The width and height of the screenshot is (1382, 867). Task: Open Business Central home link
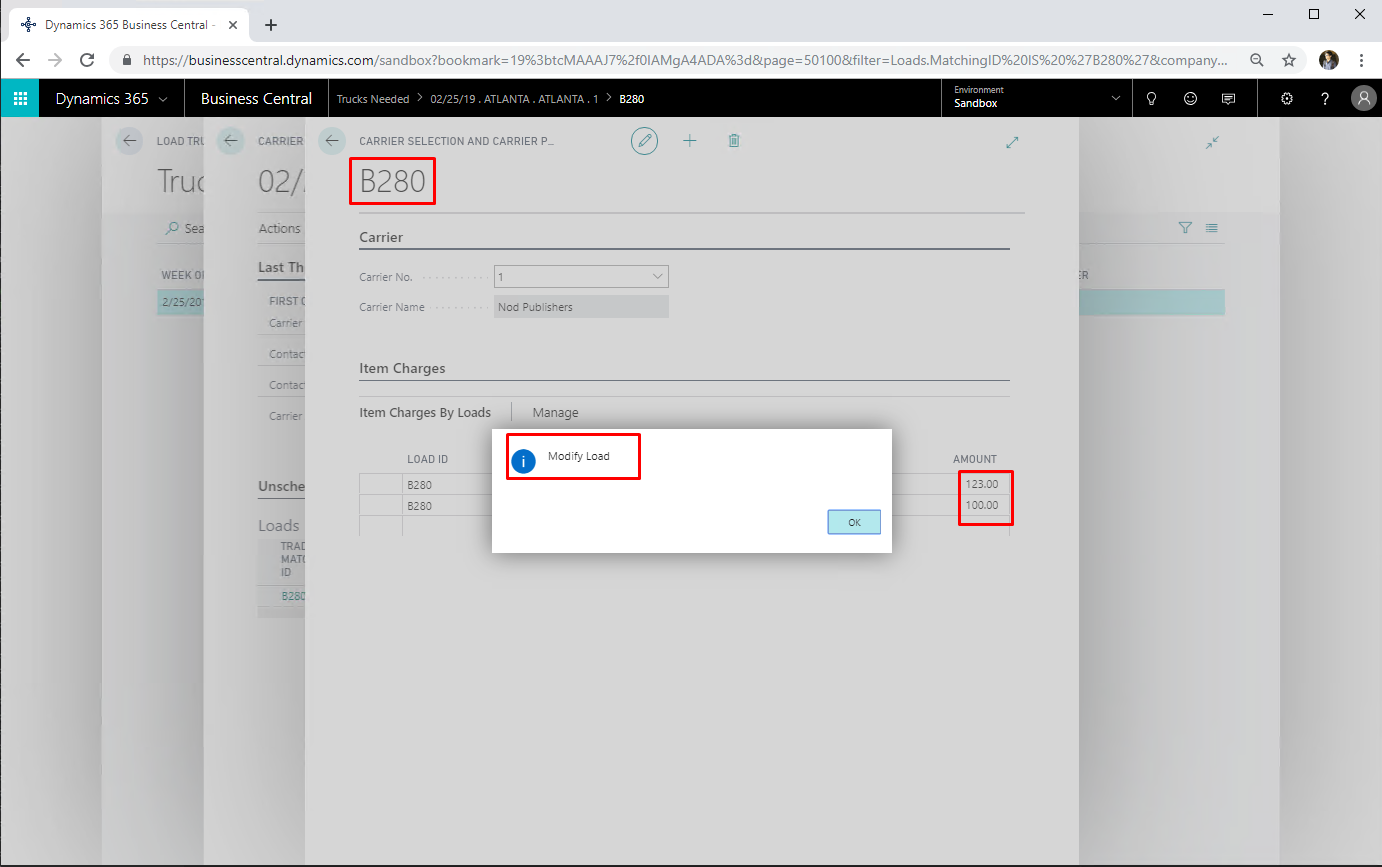[x=256, y=98]
